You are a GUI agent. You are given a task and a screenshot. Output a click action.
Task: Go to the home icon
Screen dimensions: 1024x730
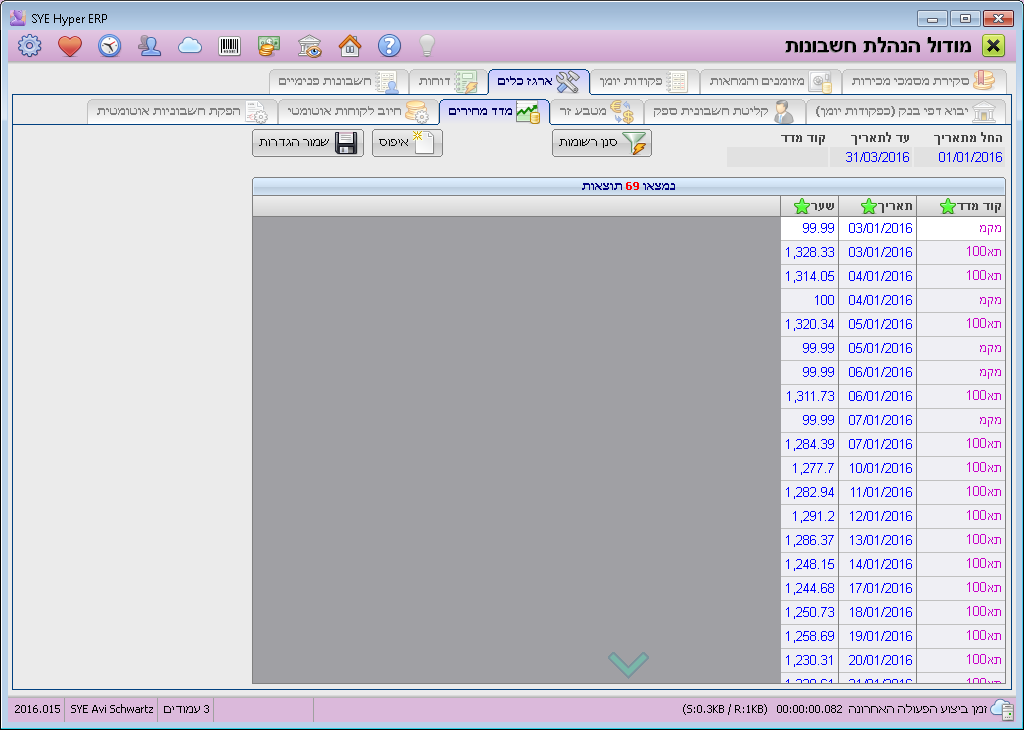pyautogui.click(x=349, y=46)
